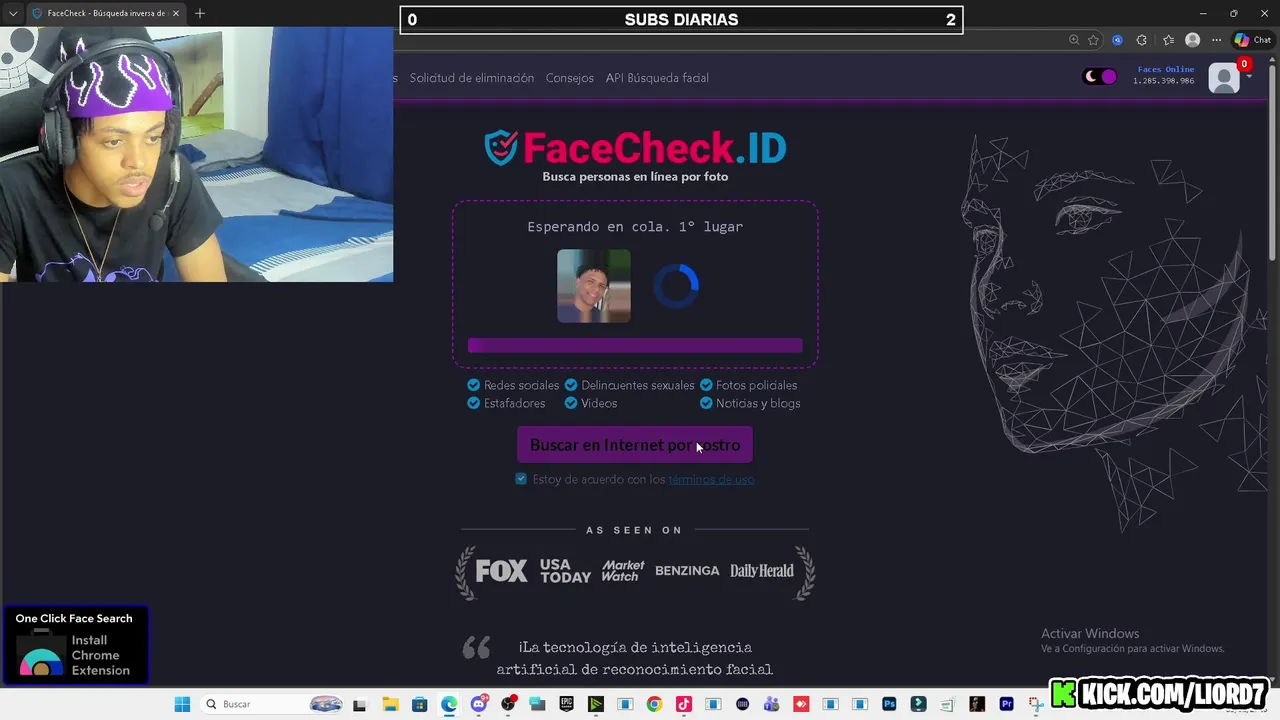The height and width of the screenshot is (720, 1280).
Task: Open Microsoft Teams from the taskbar
Action: (771, 704)
